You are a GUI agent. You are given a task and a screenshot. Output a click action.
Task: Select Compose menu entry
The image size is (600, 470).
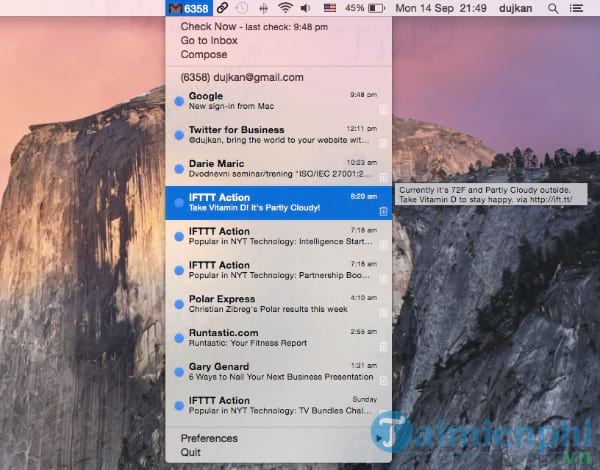pos(279,54)
